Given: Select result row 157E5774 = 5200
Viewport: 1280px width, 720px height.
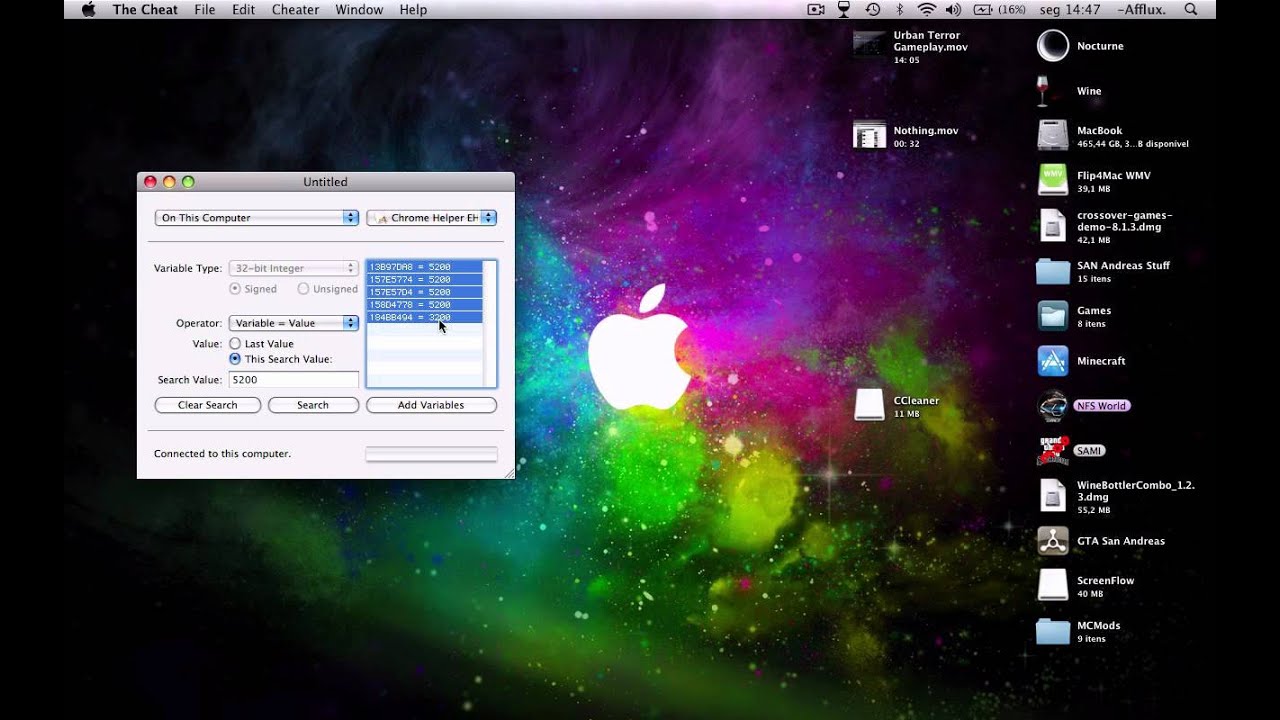Looking at the screenshot, I should (425, 279).
